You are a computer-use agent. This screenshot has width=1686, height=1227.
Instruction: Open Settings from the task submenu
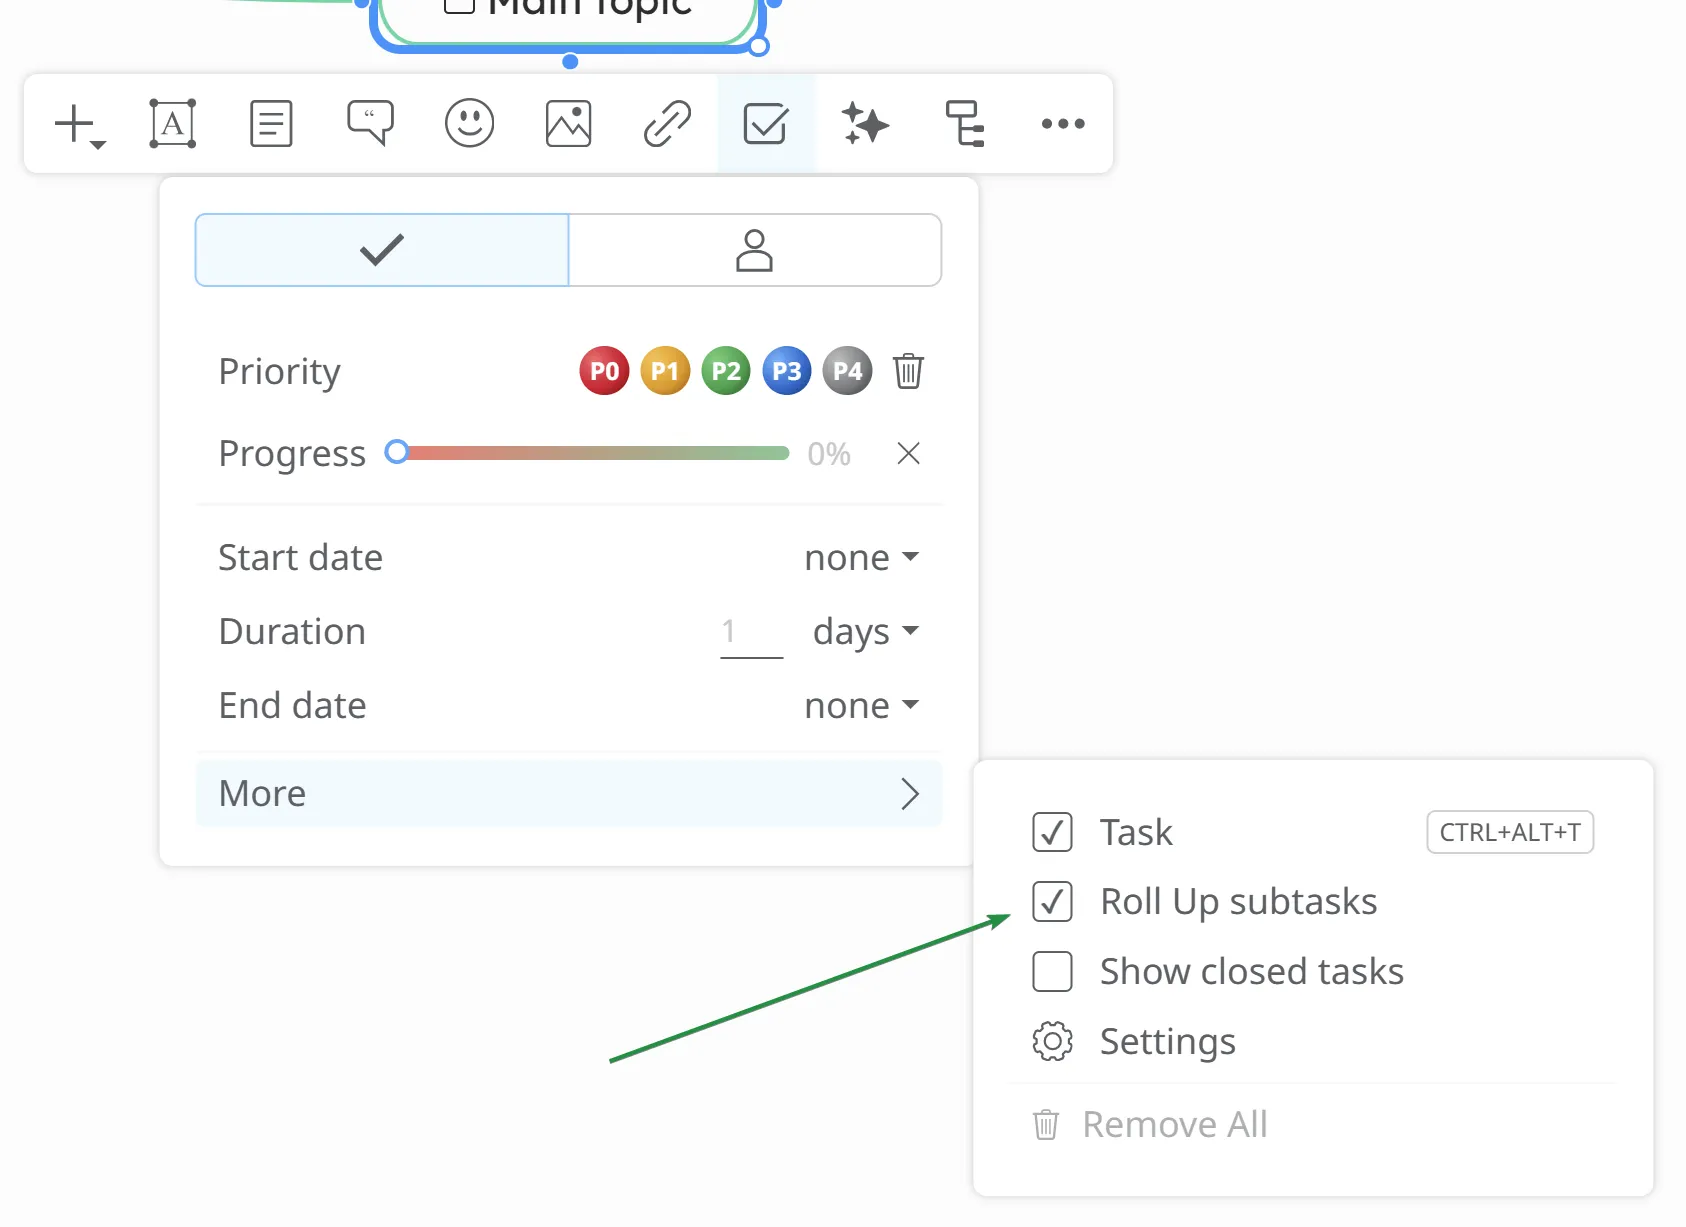pyautogui.click(x=1166, y=1042)
